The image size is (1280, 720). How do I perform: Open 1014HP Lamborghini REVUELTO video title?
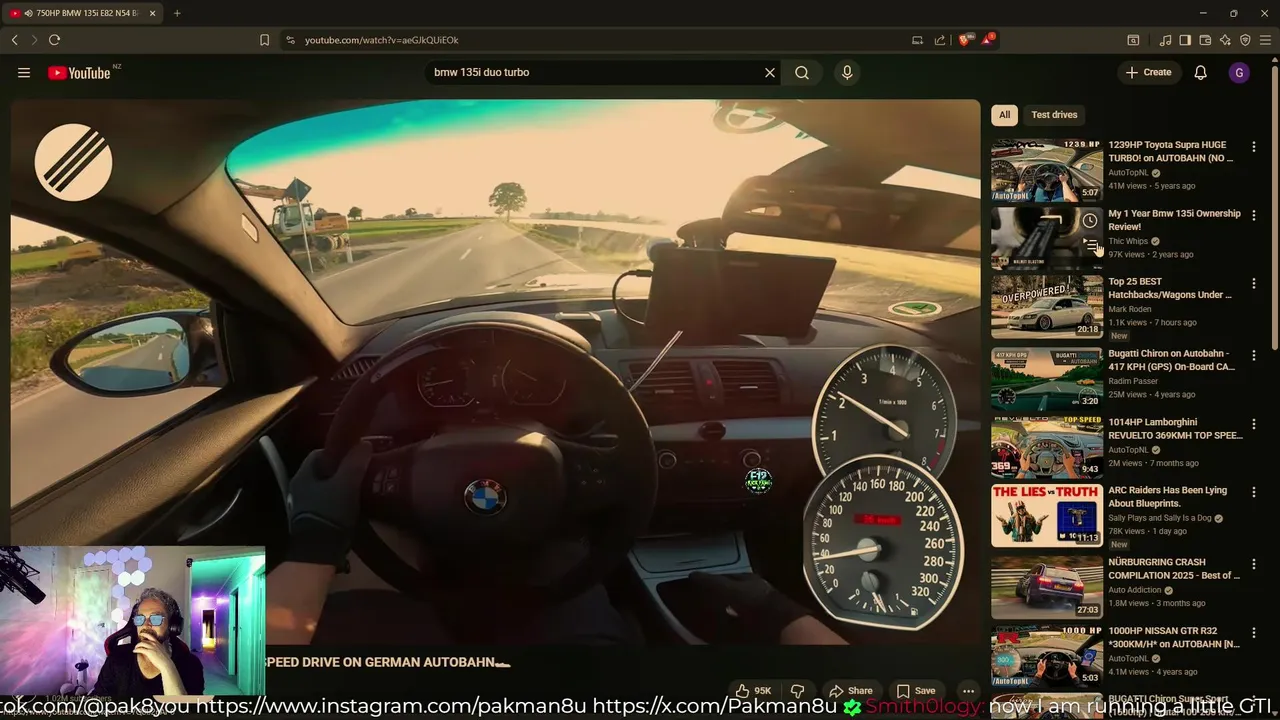(x=1175, y=428)
